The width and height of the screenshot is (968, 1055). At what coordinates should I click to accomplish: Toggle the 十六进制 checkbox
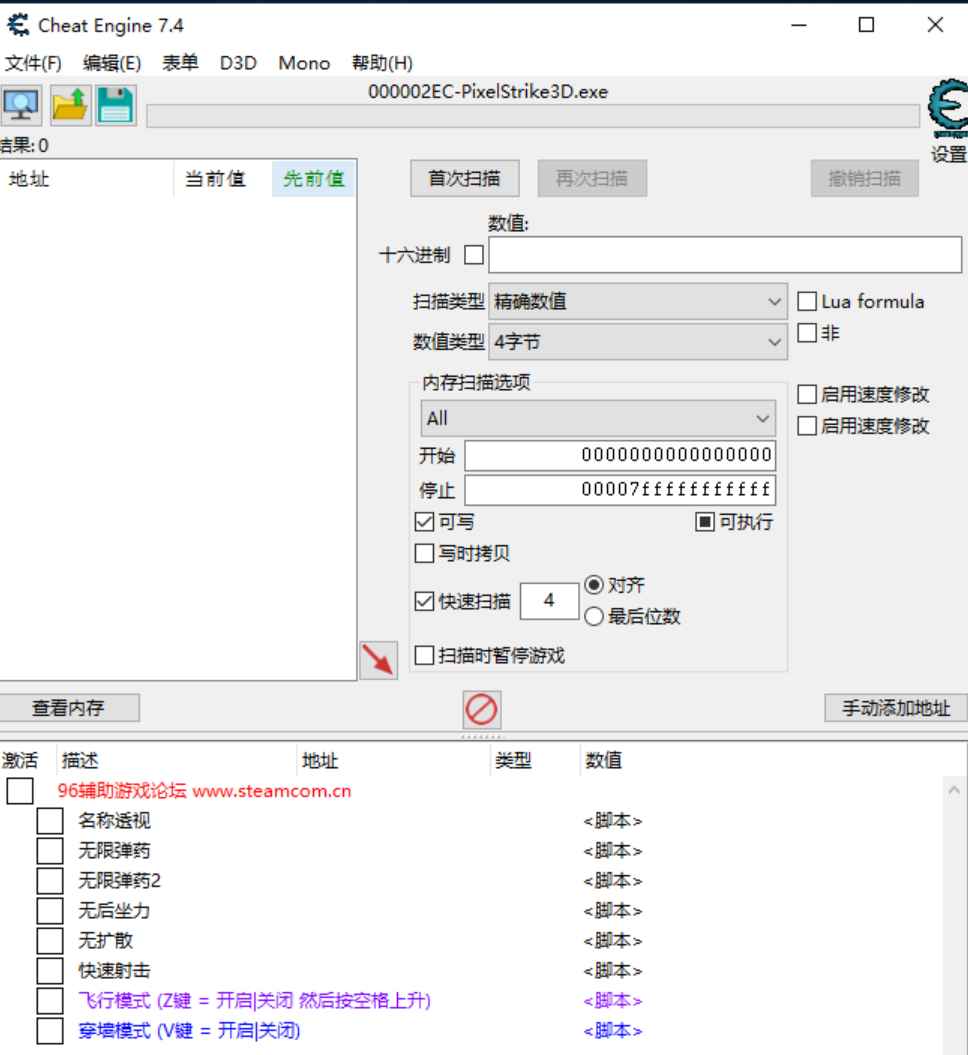point(474,255)
